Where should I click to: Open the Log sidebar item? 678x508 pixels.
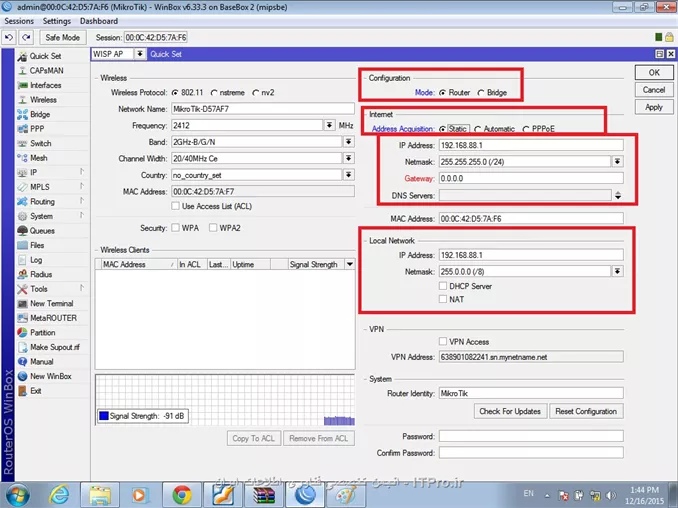[x=36, y=260]
